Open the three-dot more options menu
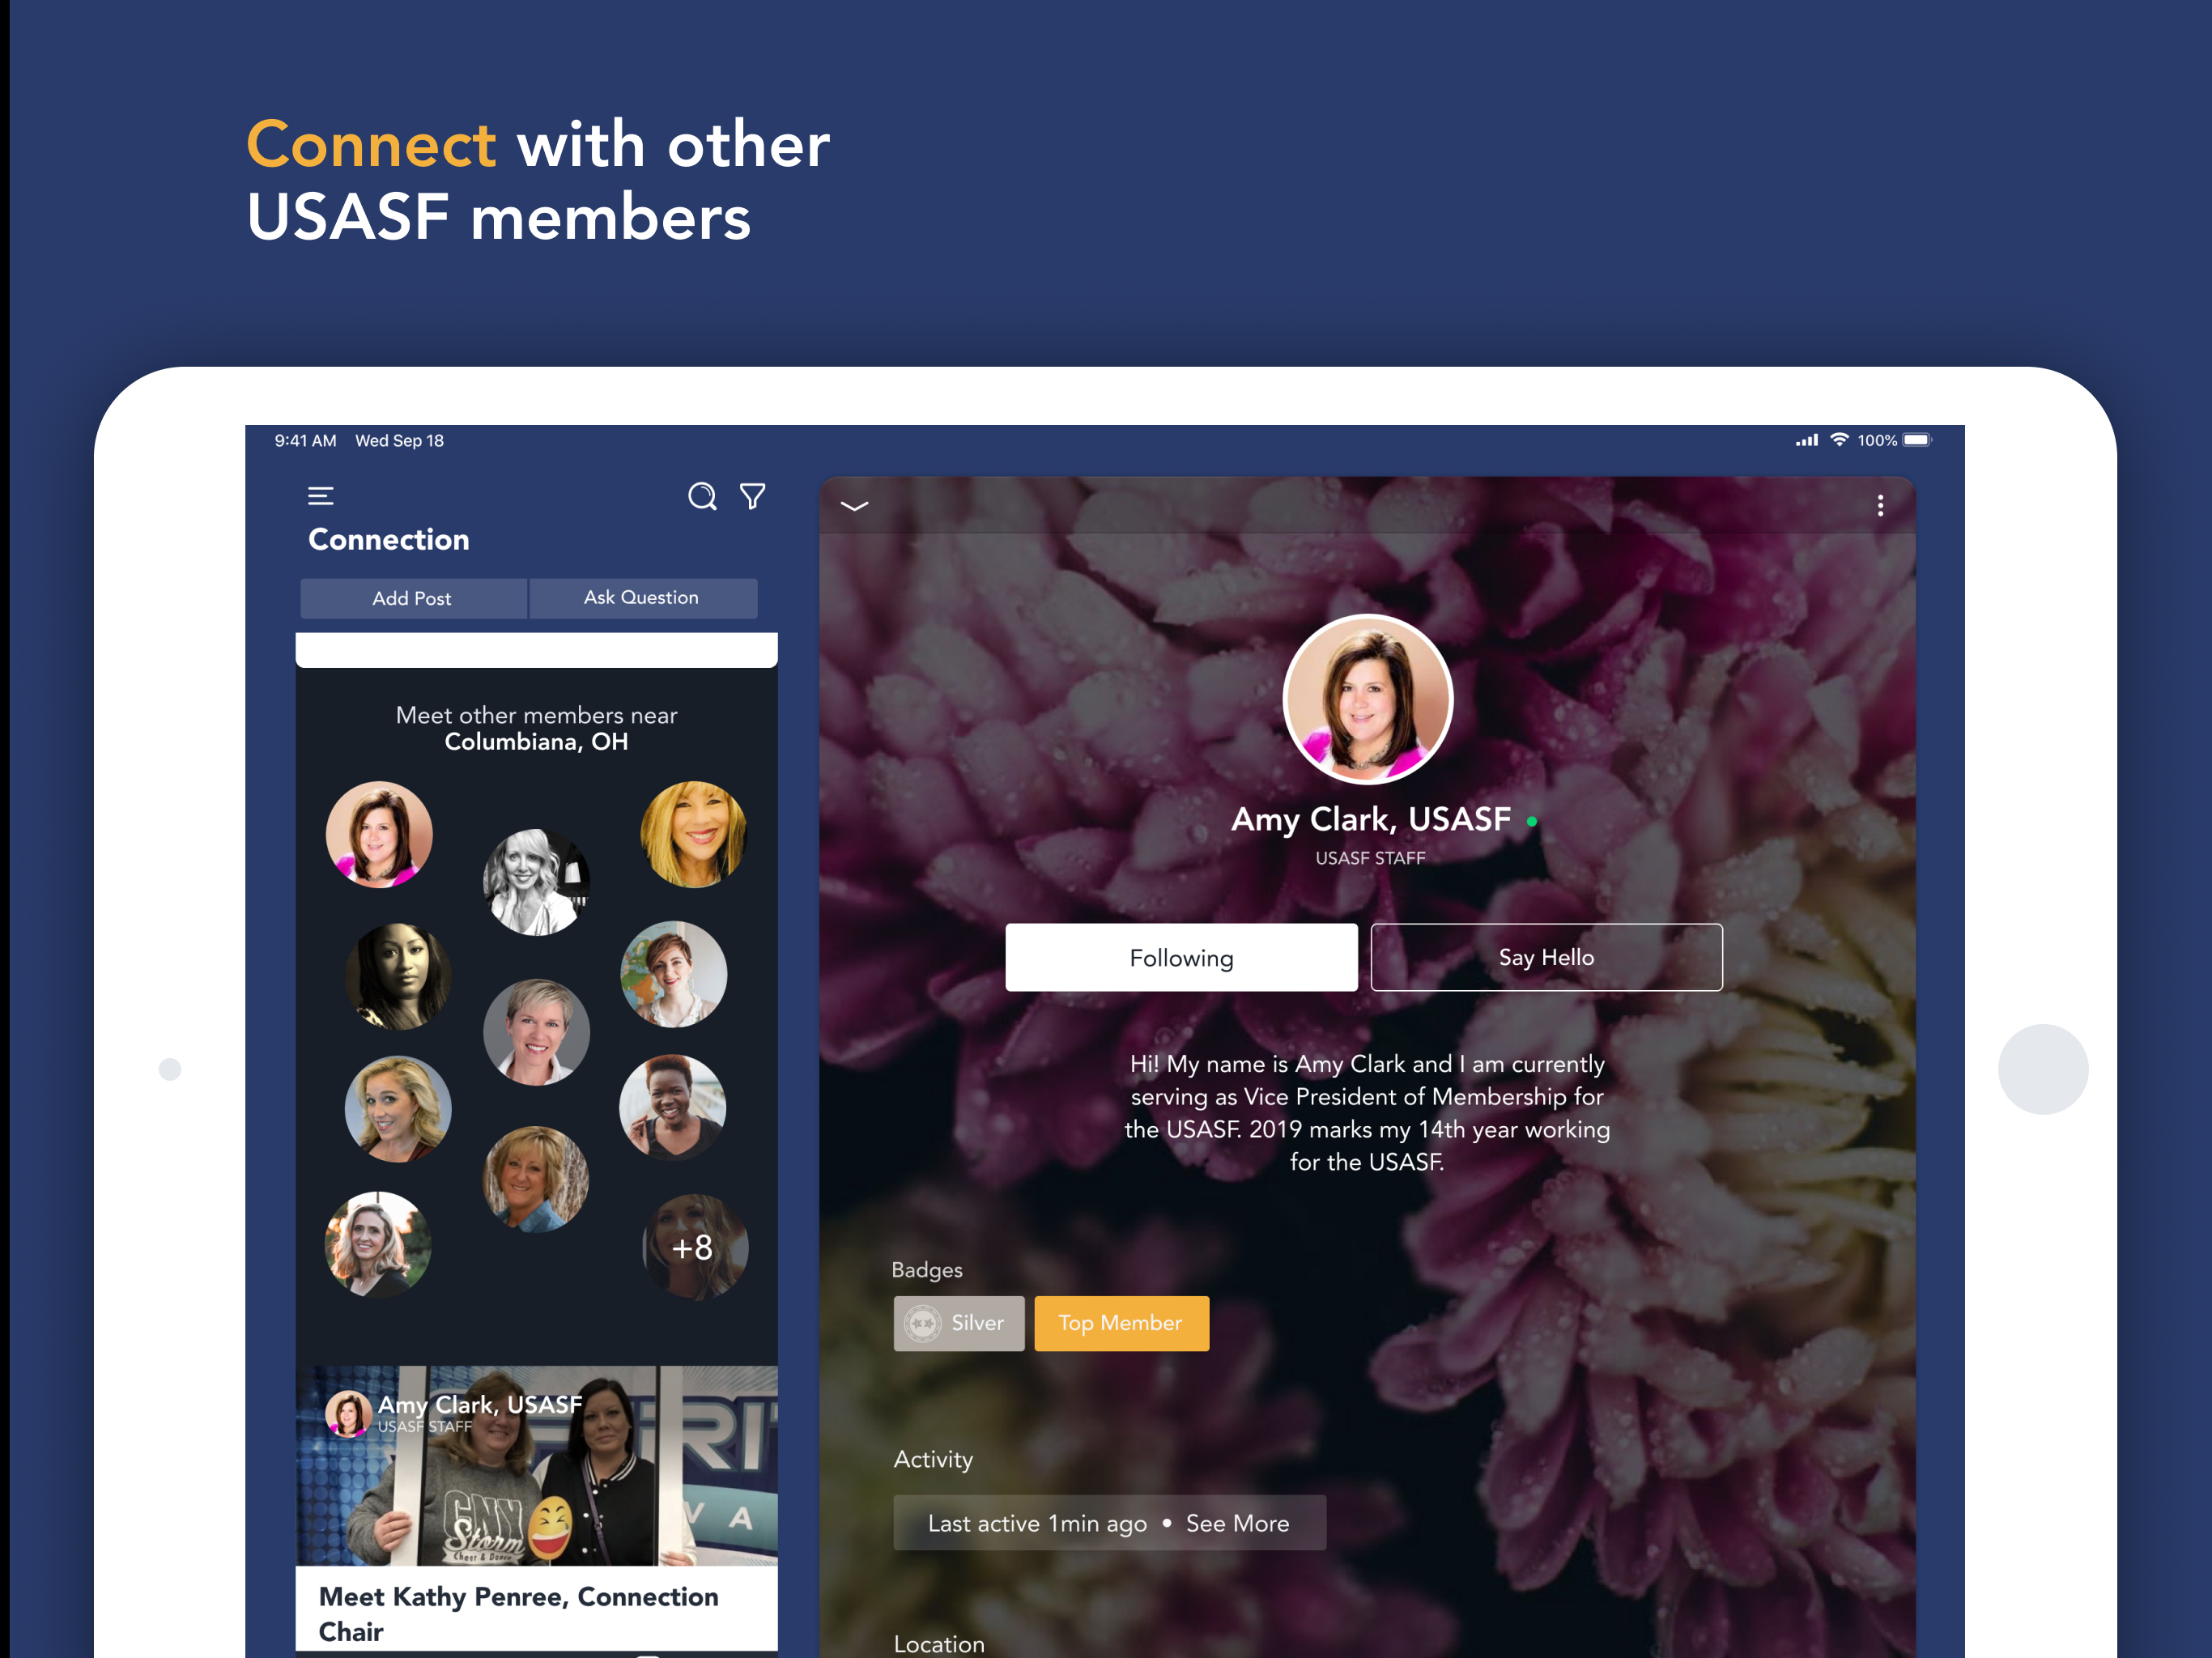This screenshot has width=2212, height=1658. click(x=1880, y=505)
